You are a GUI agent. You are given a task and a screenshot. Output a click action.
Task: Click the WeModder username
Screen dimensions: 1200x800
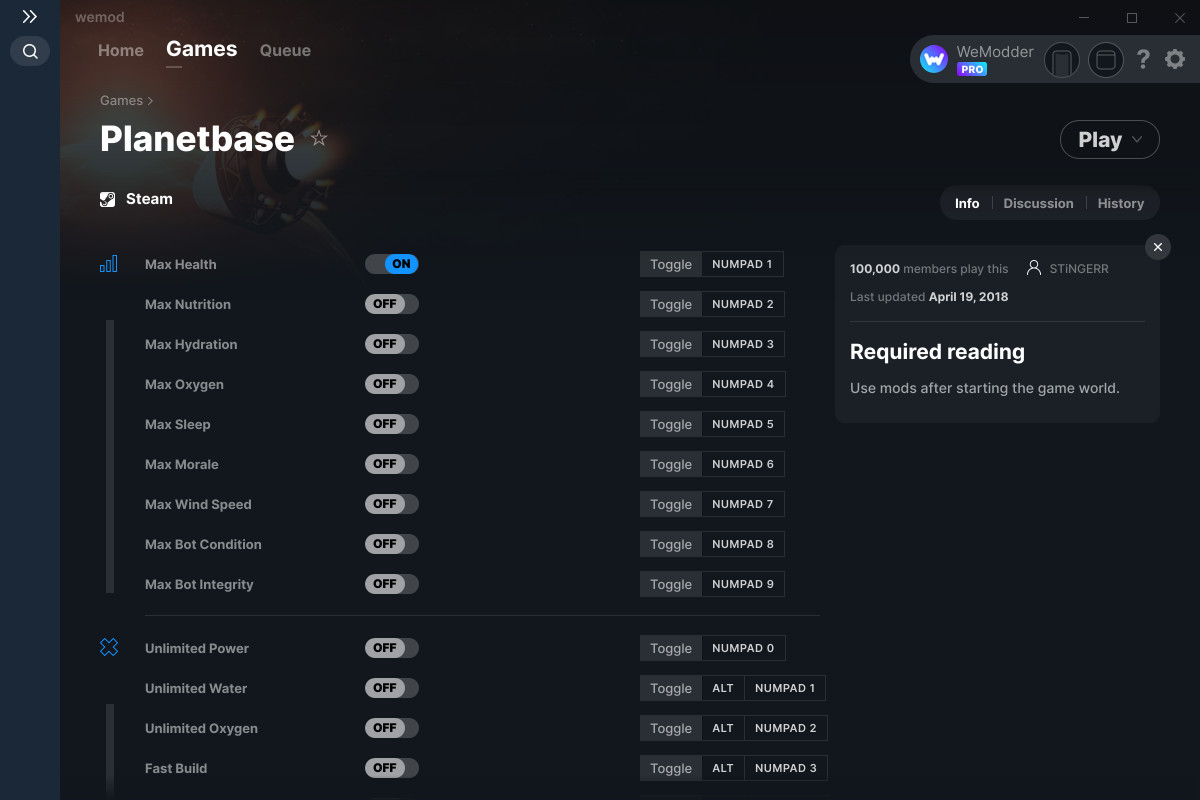[995, 52]
